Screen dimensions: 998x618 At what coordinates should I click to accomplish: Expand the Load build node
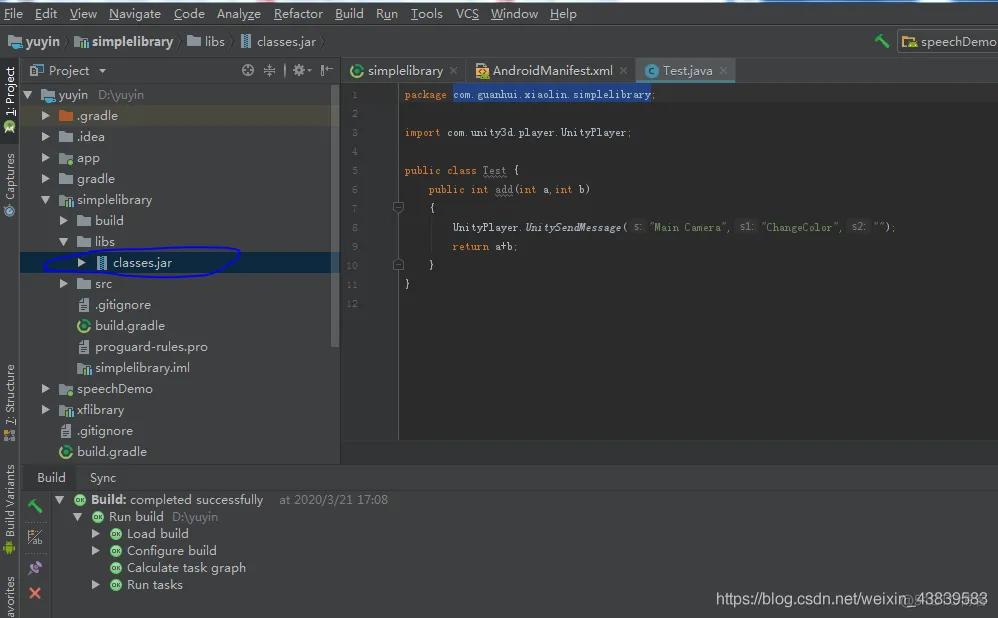click(95, 534)
